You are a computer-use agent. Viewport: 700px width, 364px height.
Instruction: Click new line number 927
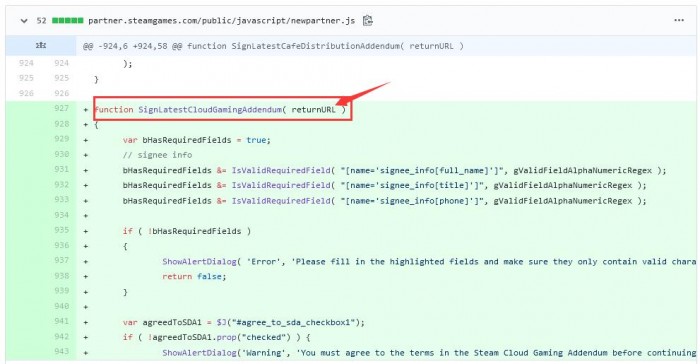(x=62, y=109)
